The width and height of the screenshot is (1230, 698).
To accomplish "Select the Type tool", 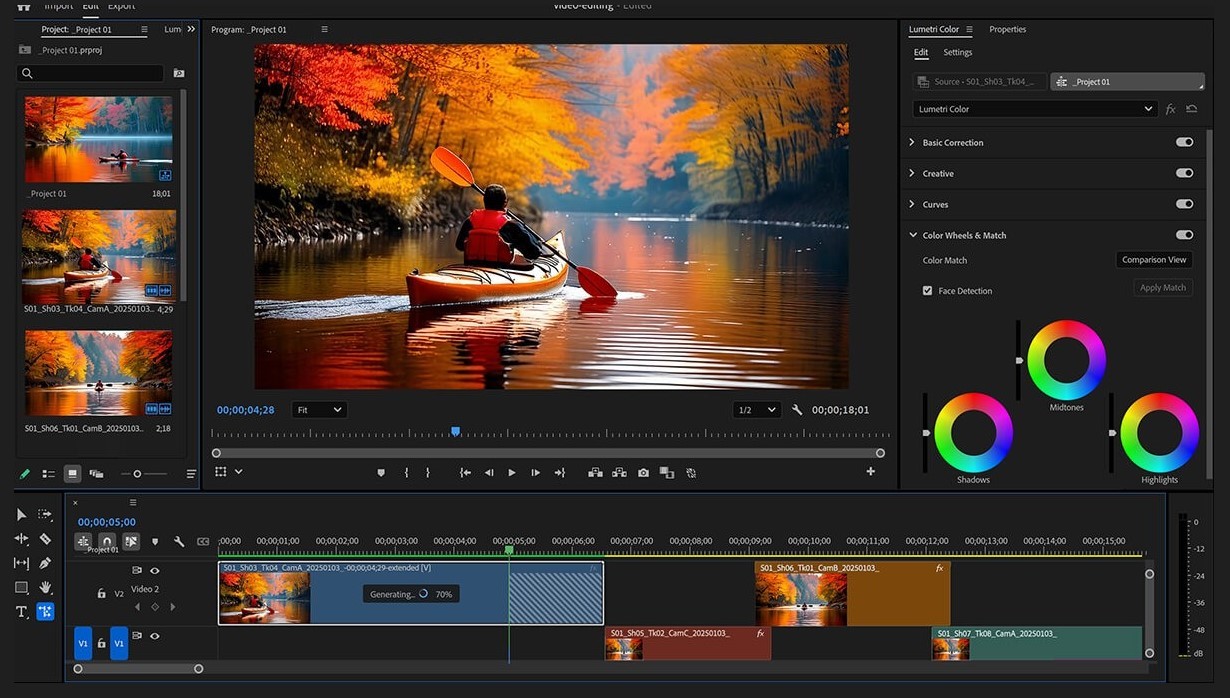I will [x=21, y=612].
